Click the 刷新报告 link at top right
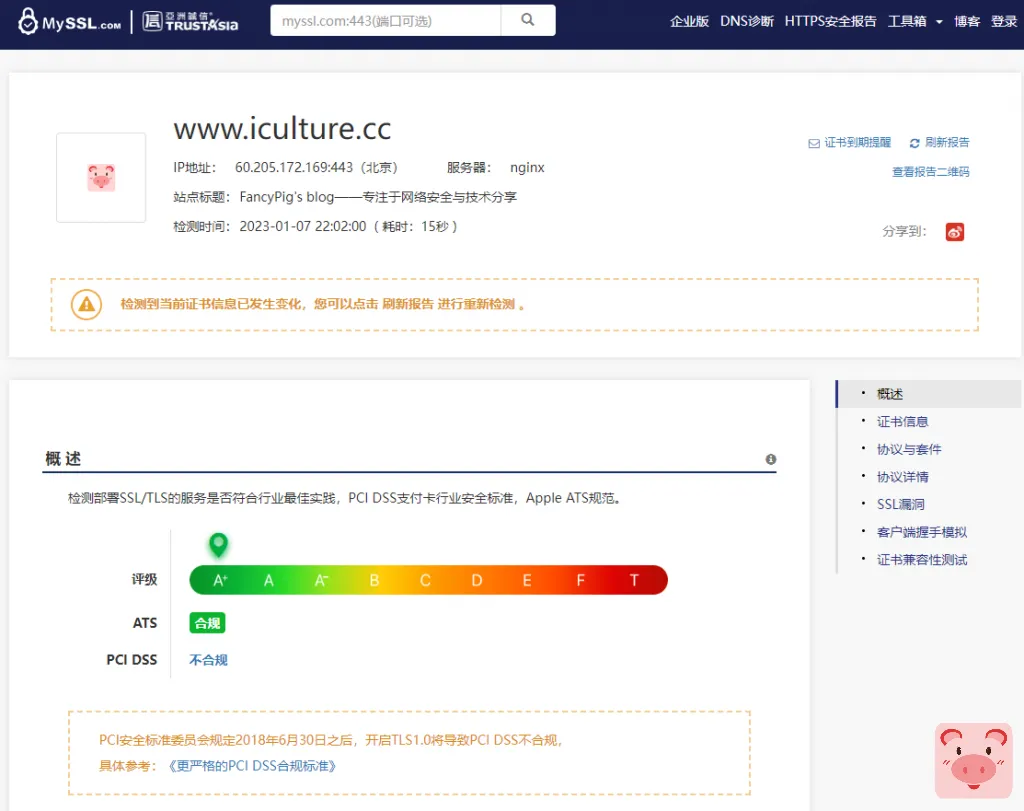The width and height of the screenshot is (1024, 811). click(947, 142)
